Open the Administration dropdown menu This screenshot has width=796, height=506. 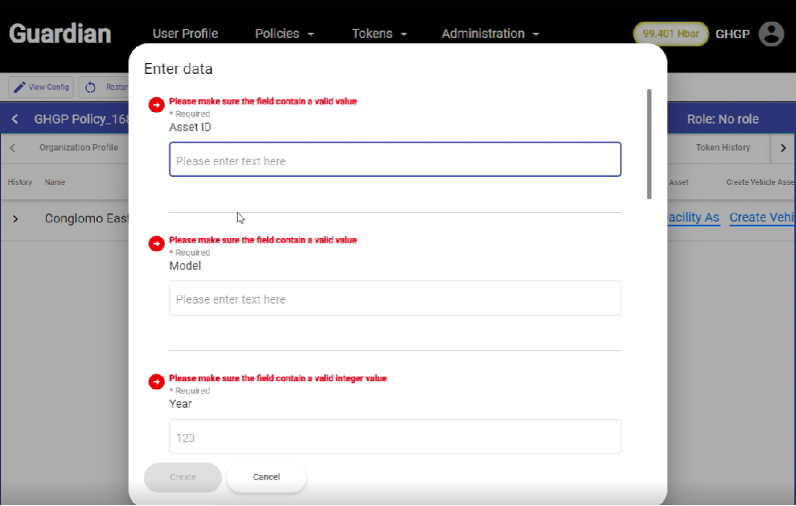click(490, 34)
